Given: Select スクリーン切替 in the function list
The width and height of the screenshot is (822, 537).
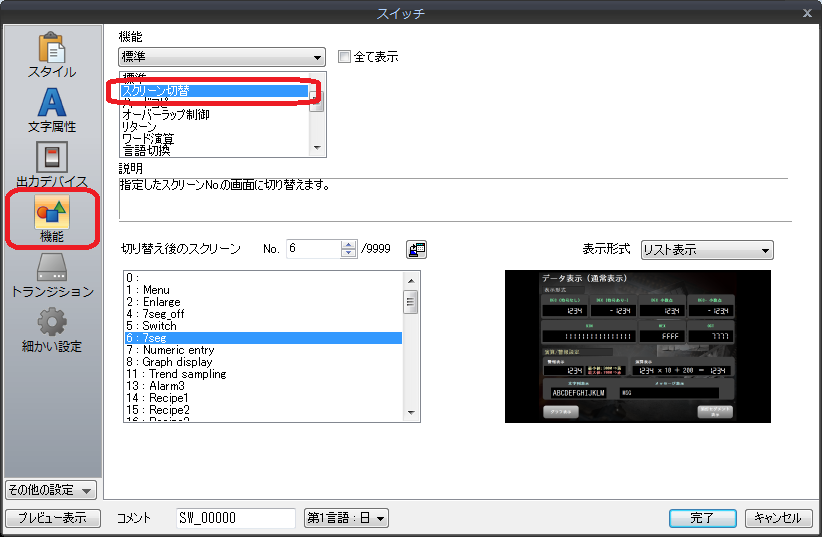Looking at the screenshot, I should [213, 91].
